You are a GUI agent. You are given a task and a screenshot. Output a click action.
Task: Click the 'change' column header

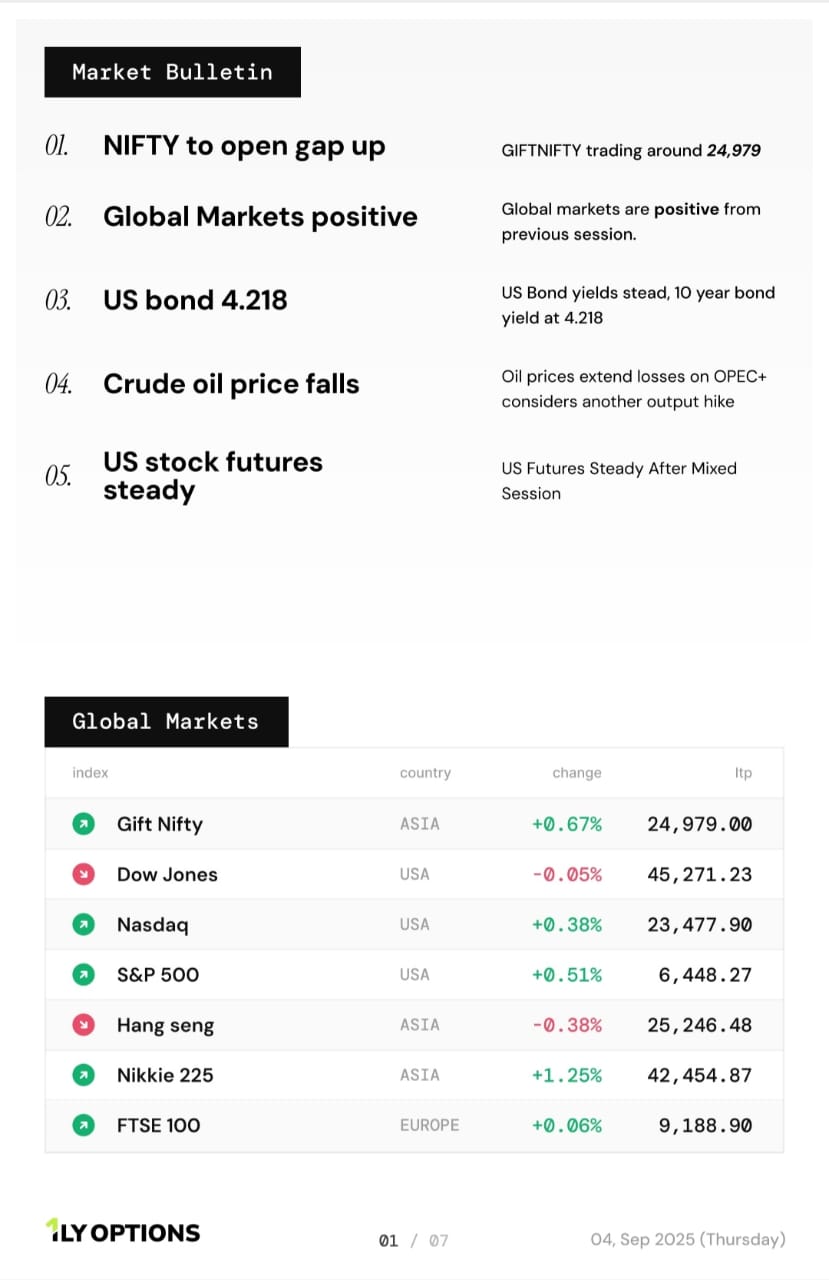(577, 773)
